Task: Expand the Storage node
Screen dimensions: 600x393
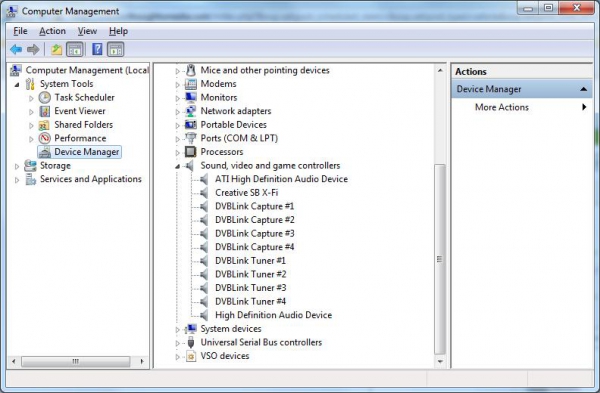Action: point(17,166)
